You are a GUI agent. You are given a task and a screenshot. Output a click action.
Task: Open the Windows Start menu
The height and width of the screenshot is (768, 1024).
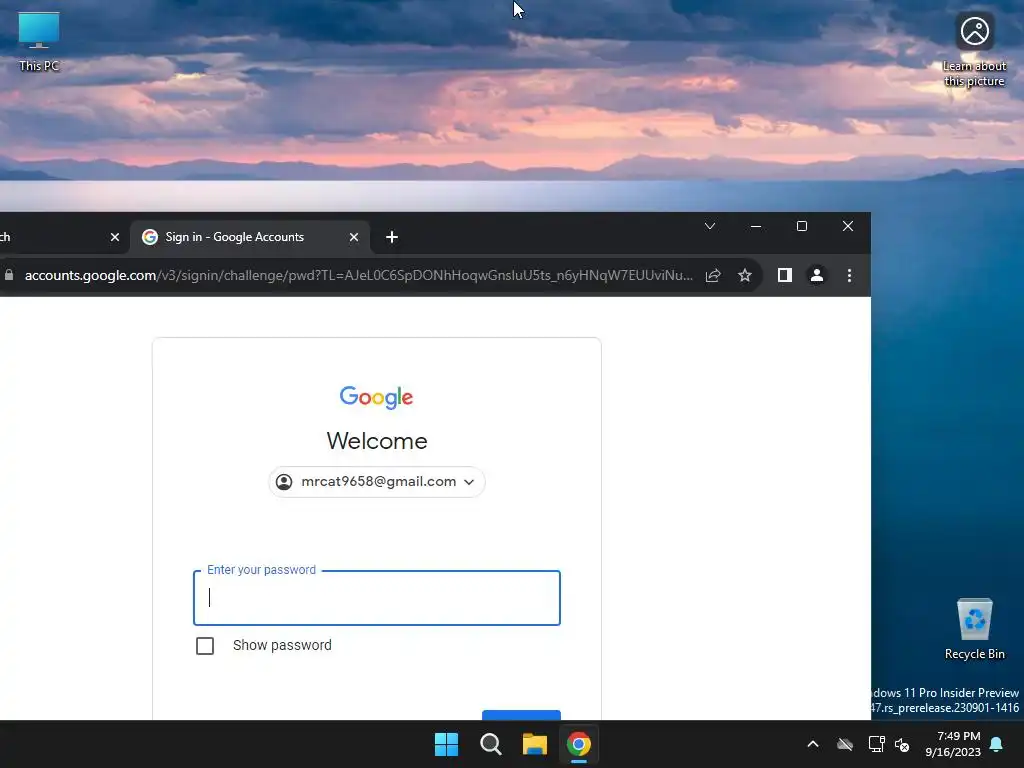pyautogui.click(x=447, y=744)
